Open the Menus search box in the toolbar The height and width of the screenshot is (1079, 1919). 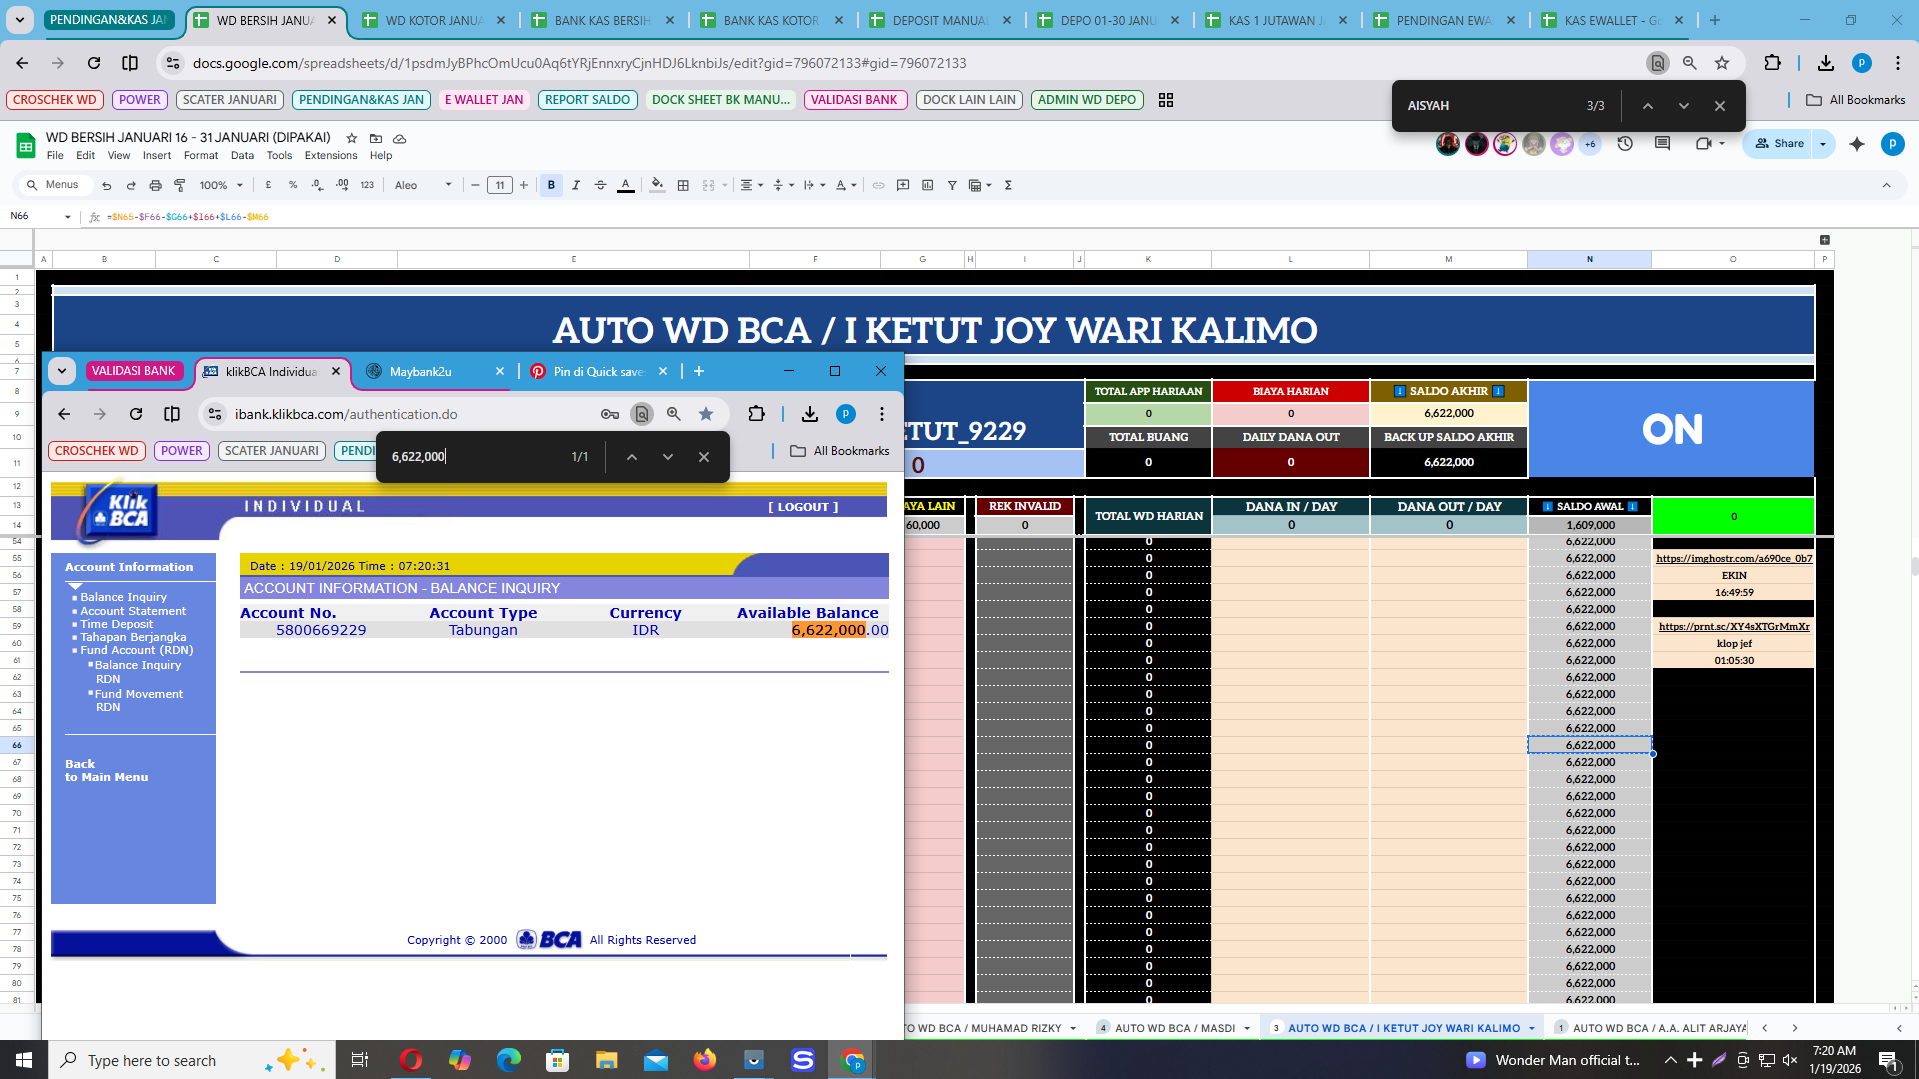pos(55,185)
